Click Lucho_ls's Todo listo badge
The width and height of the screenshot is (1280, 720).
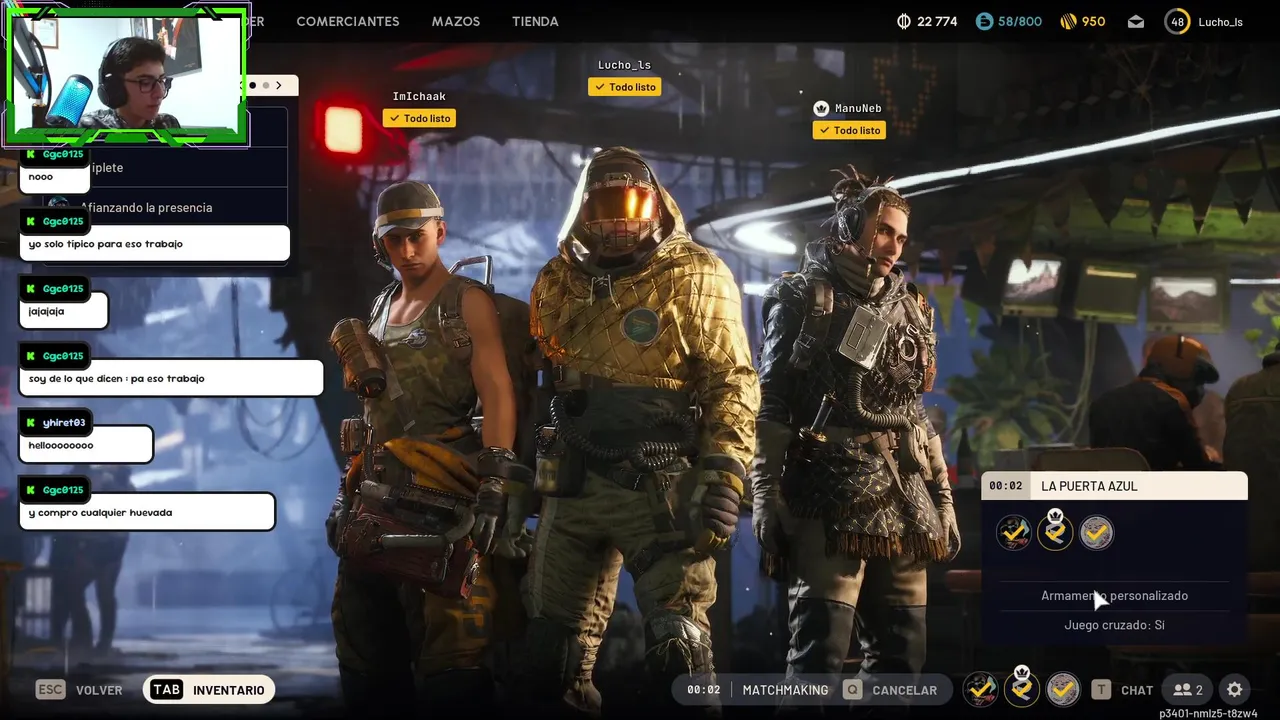point(625,87)
